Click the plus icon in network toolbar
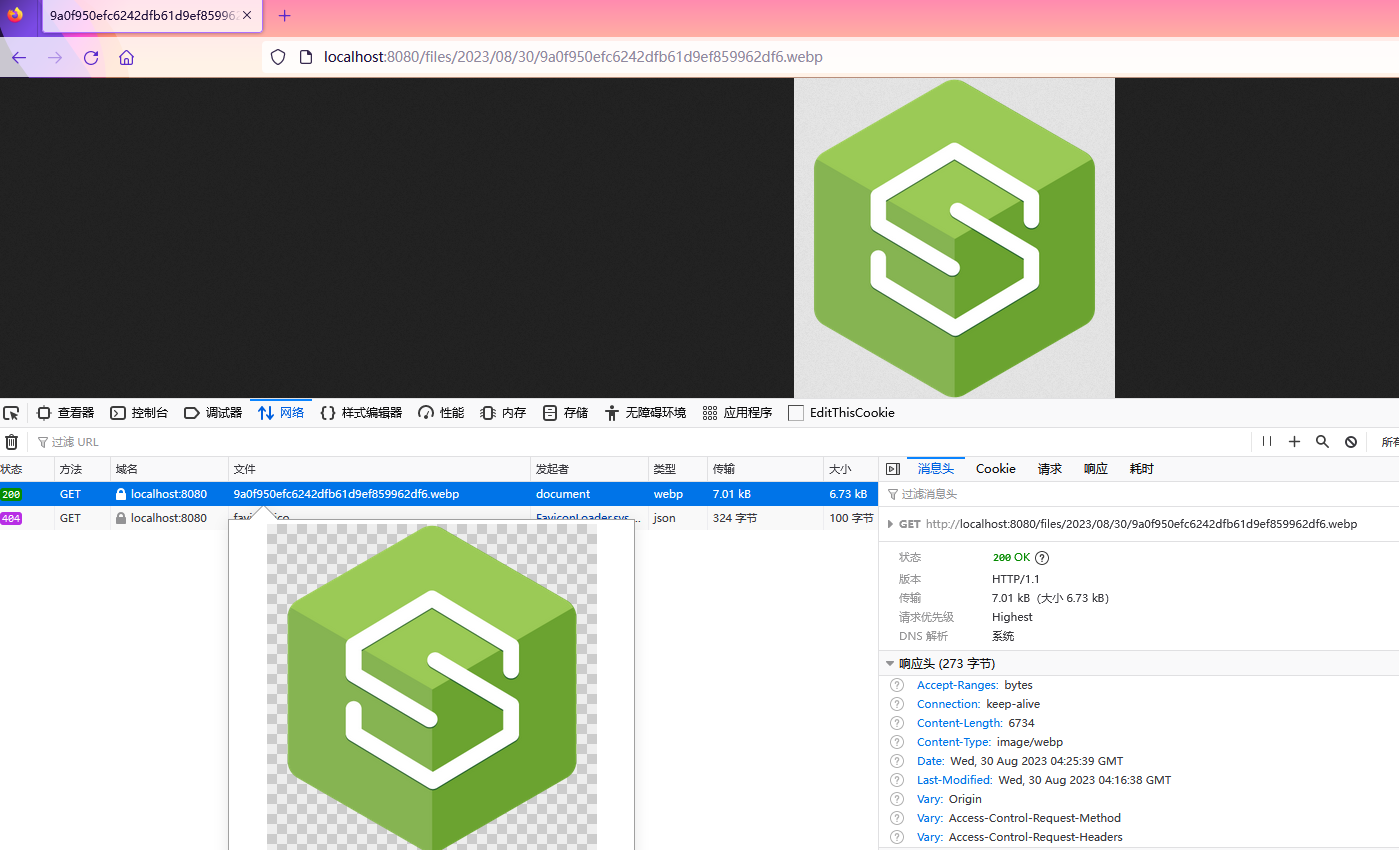1399x850 pixels. (x=1295, y=442)
